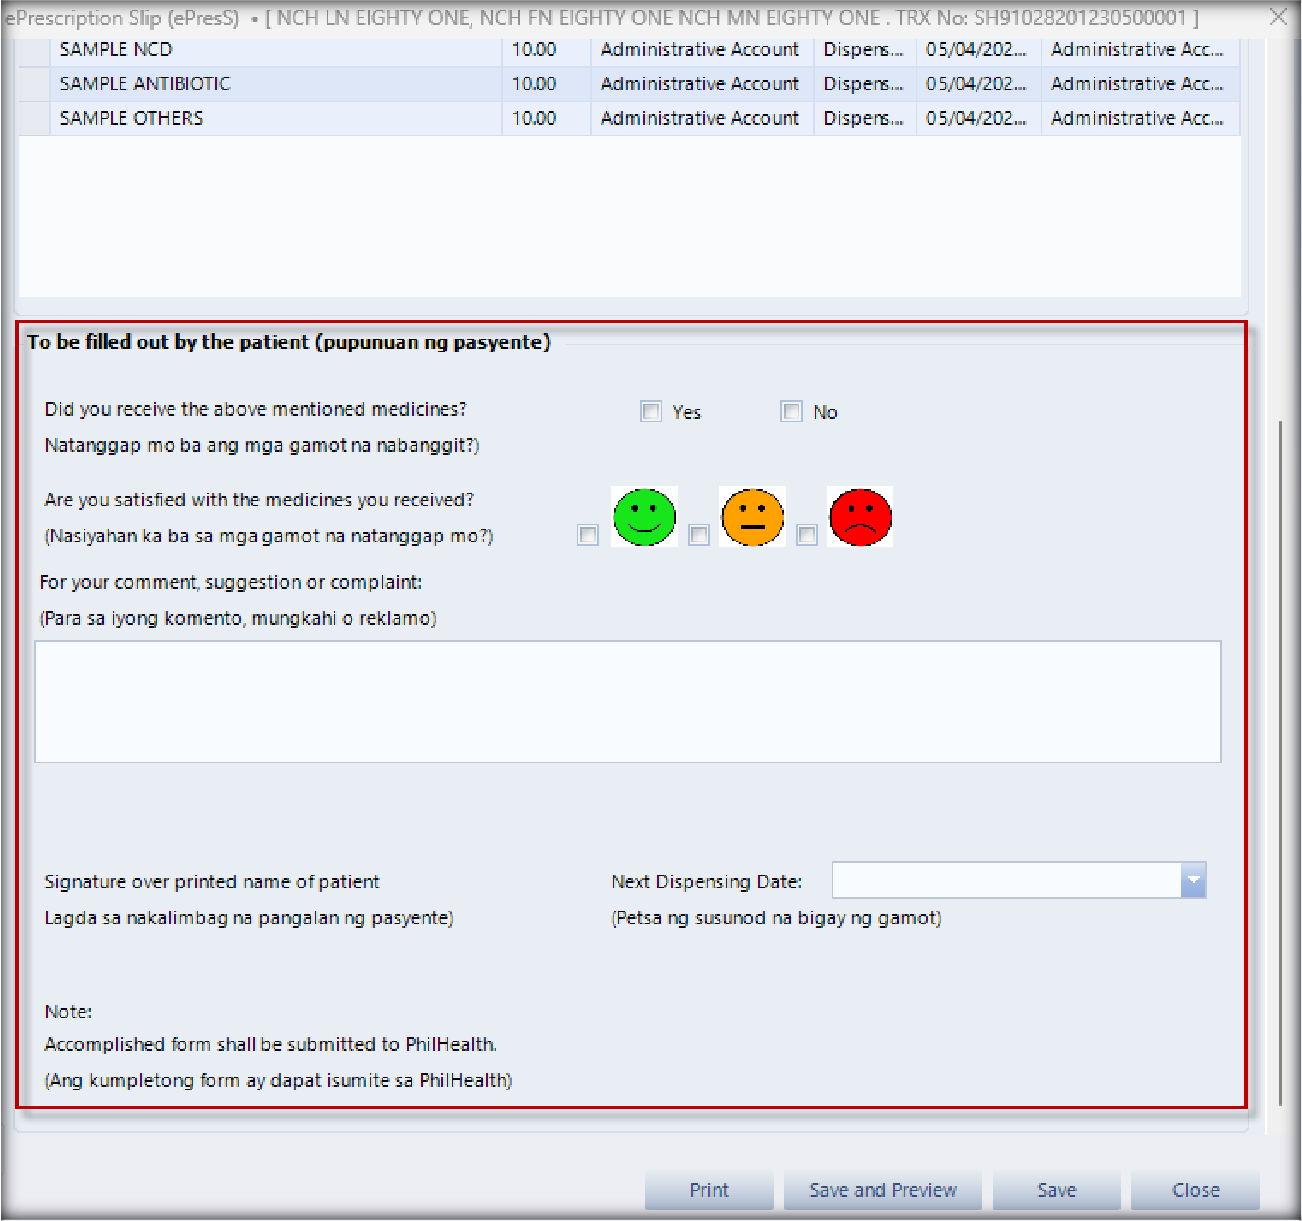Click the Save and Preview button
This screenshot has height=1221, width=1302.
[x=882, y=1190]
